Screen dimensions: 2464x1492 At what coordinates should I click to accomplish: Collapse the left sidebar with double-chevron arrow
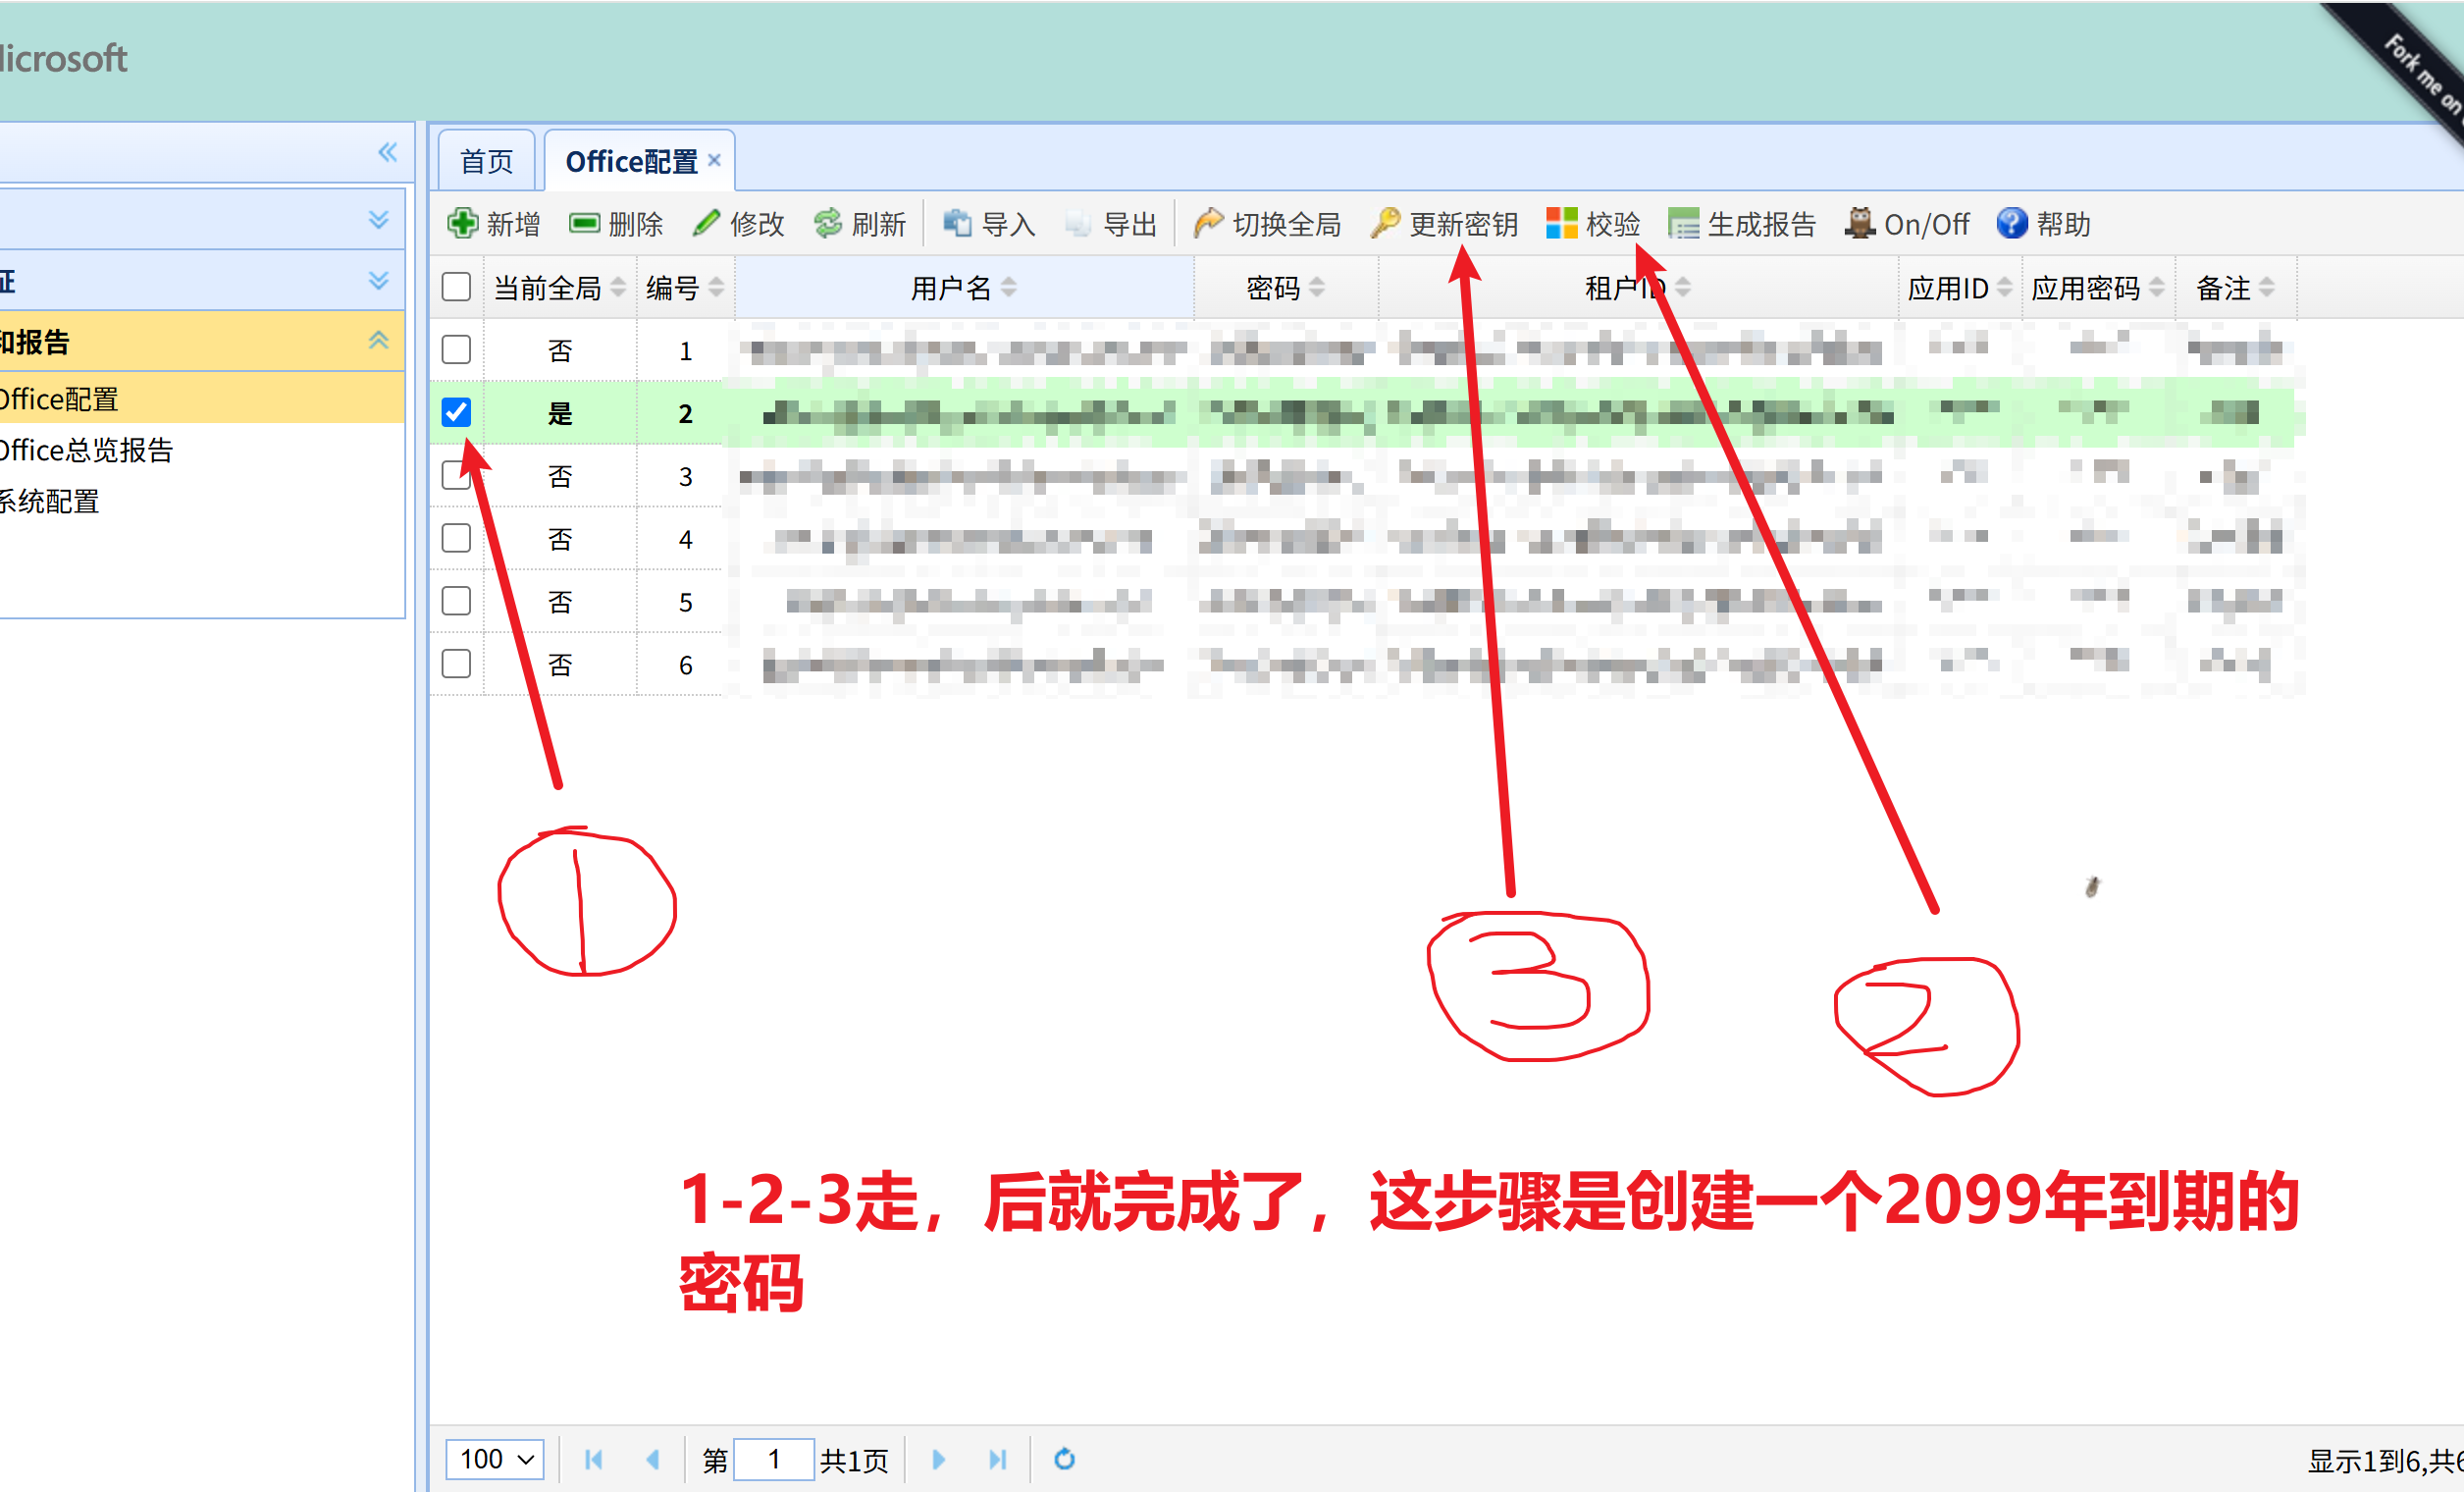tap(388, 152)
